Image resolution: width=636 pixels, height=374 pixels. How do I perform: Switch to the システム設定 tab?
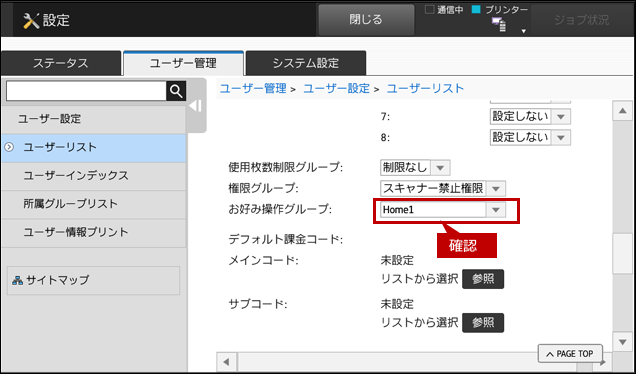point(306,63)
